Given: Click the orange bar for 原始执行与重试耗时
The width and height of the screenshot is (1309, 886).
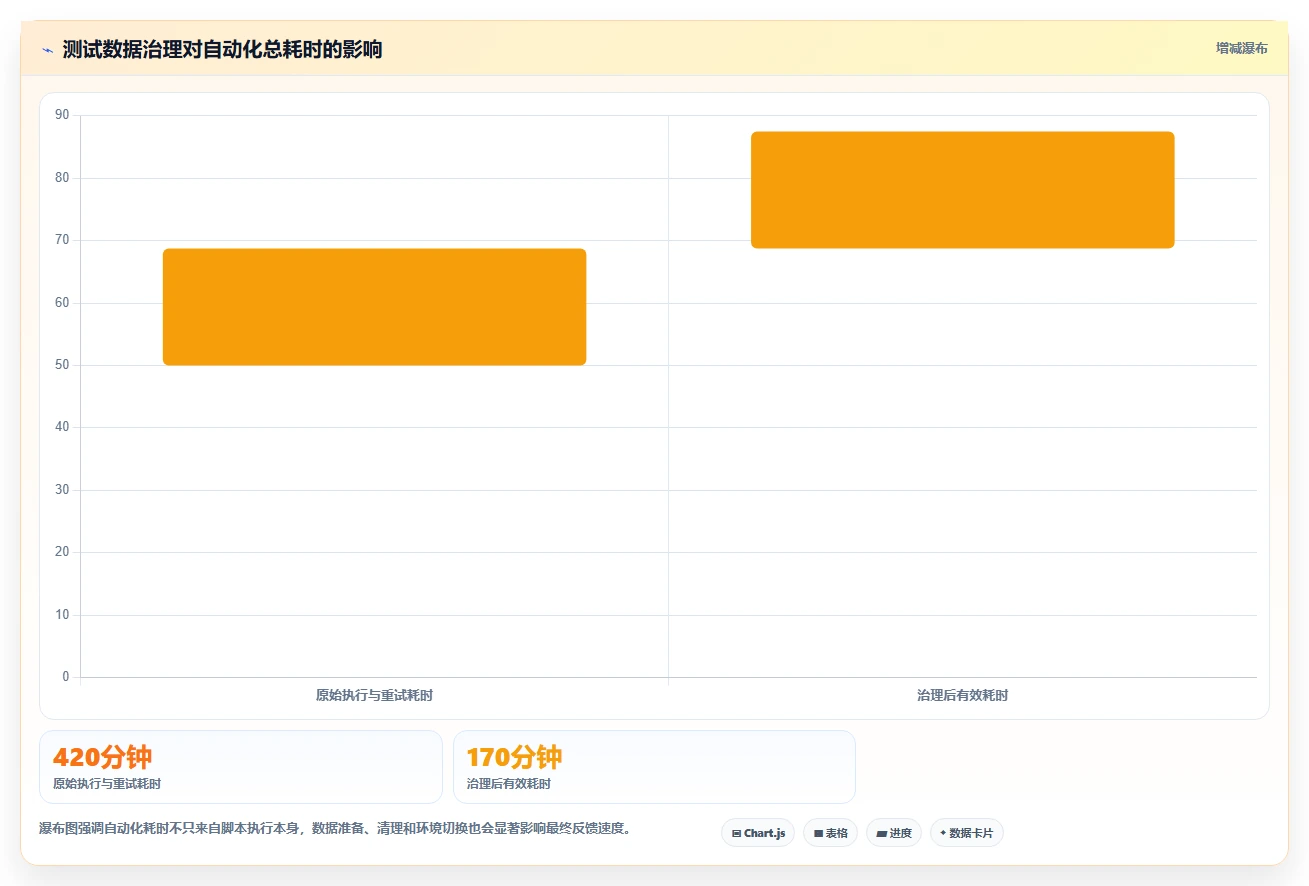Looking at the screenshot, I should point(374,307).
